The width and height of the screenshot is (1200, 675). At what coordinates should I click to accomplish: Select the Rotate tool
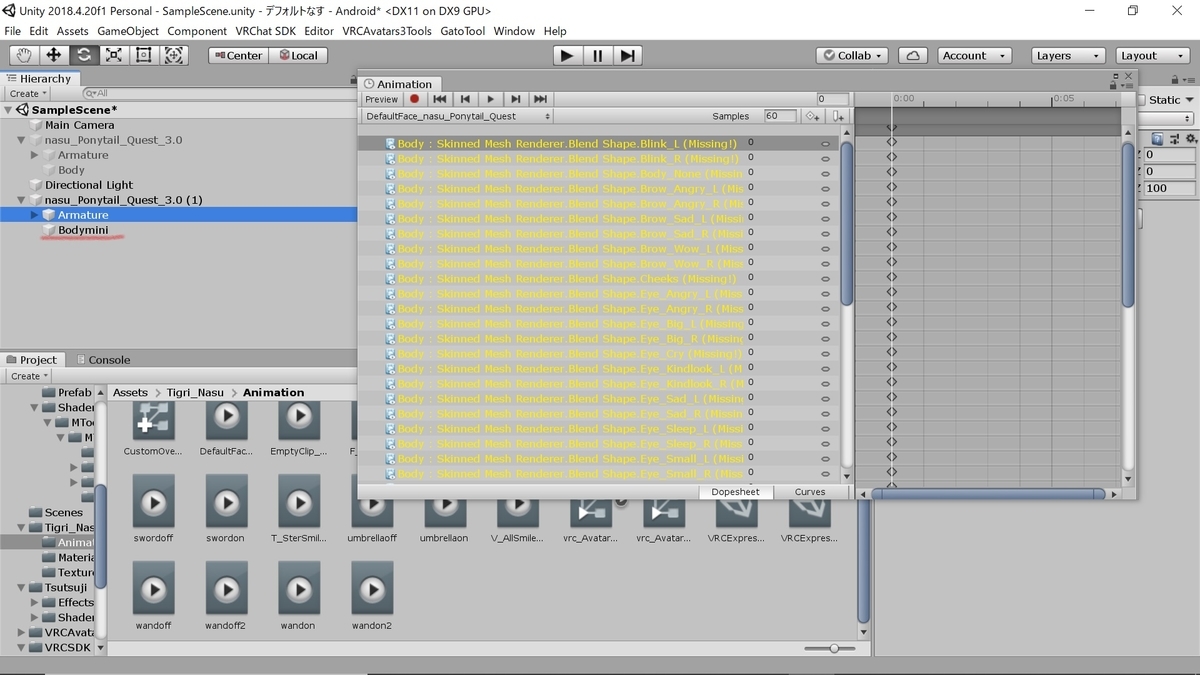84,56
